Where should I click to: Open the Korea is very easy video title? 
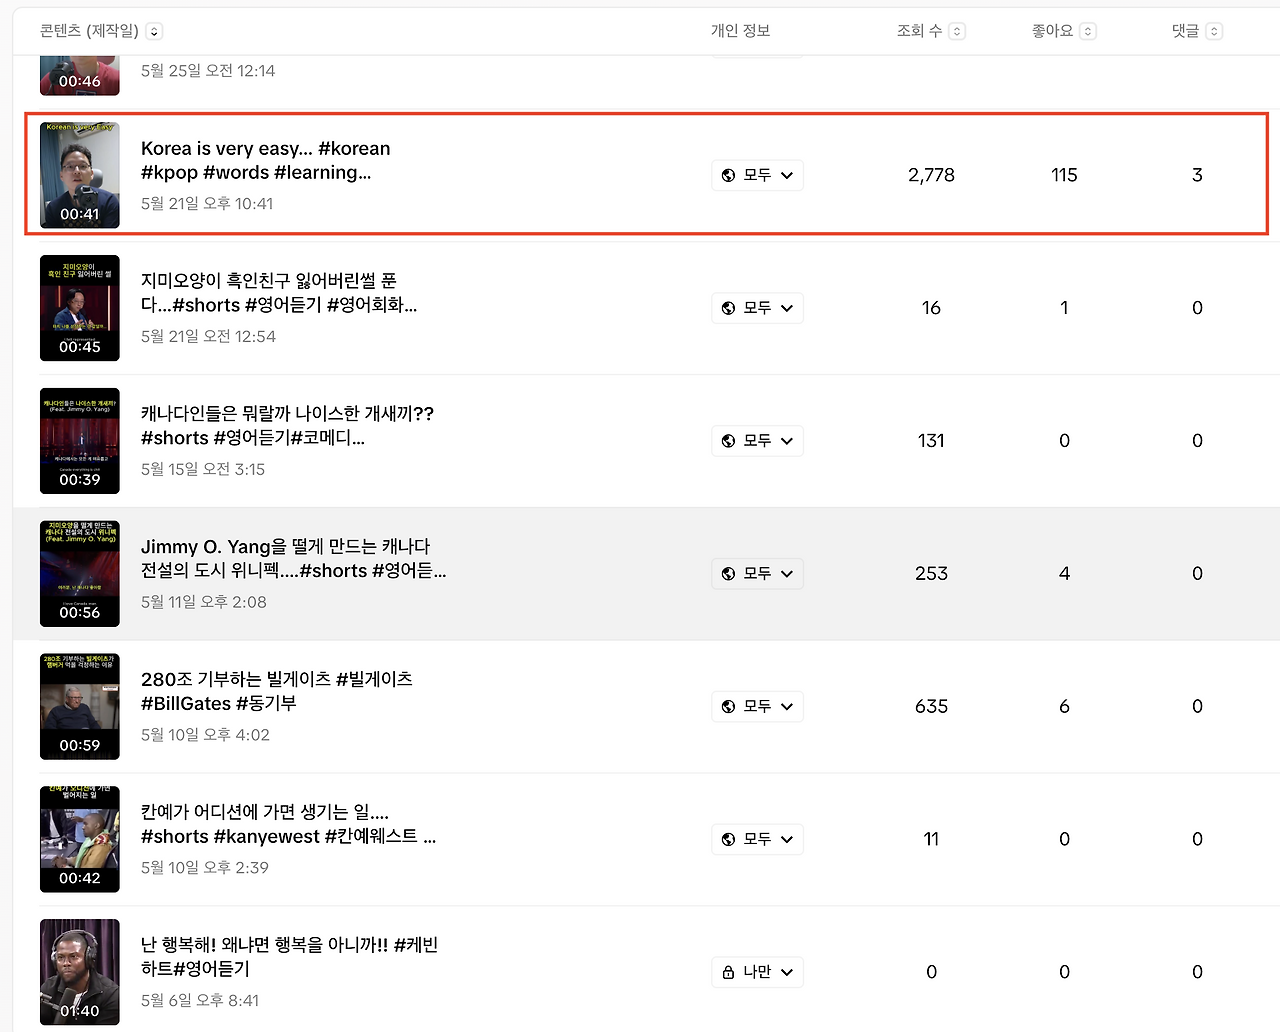coord(266,160)
